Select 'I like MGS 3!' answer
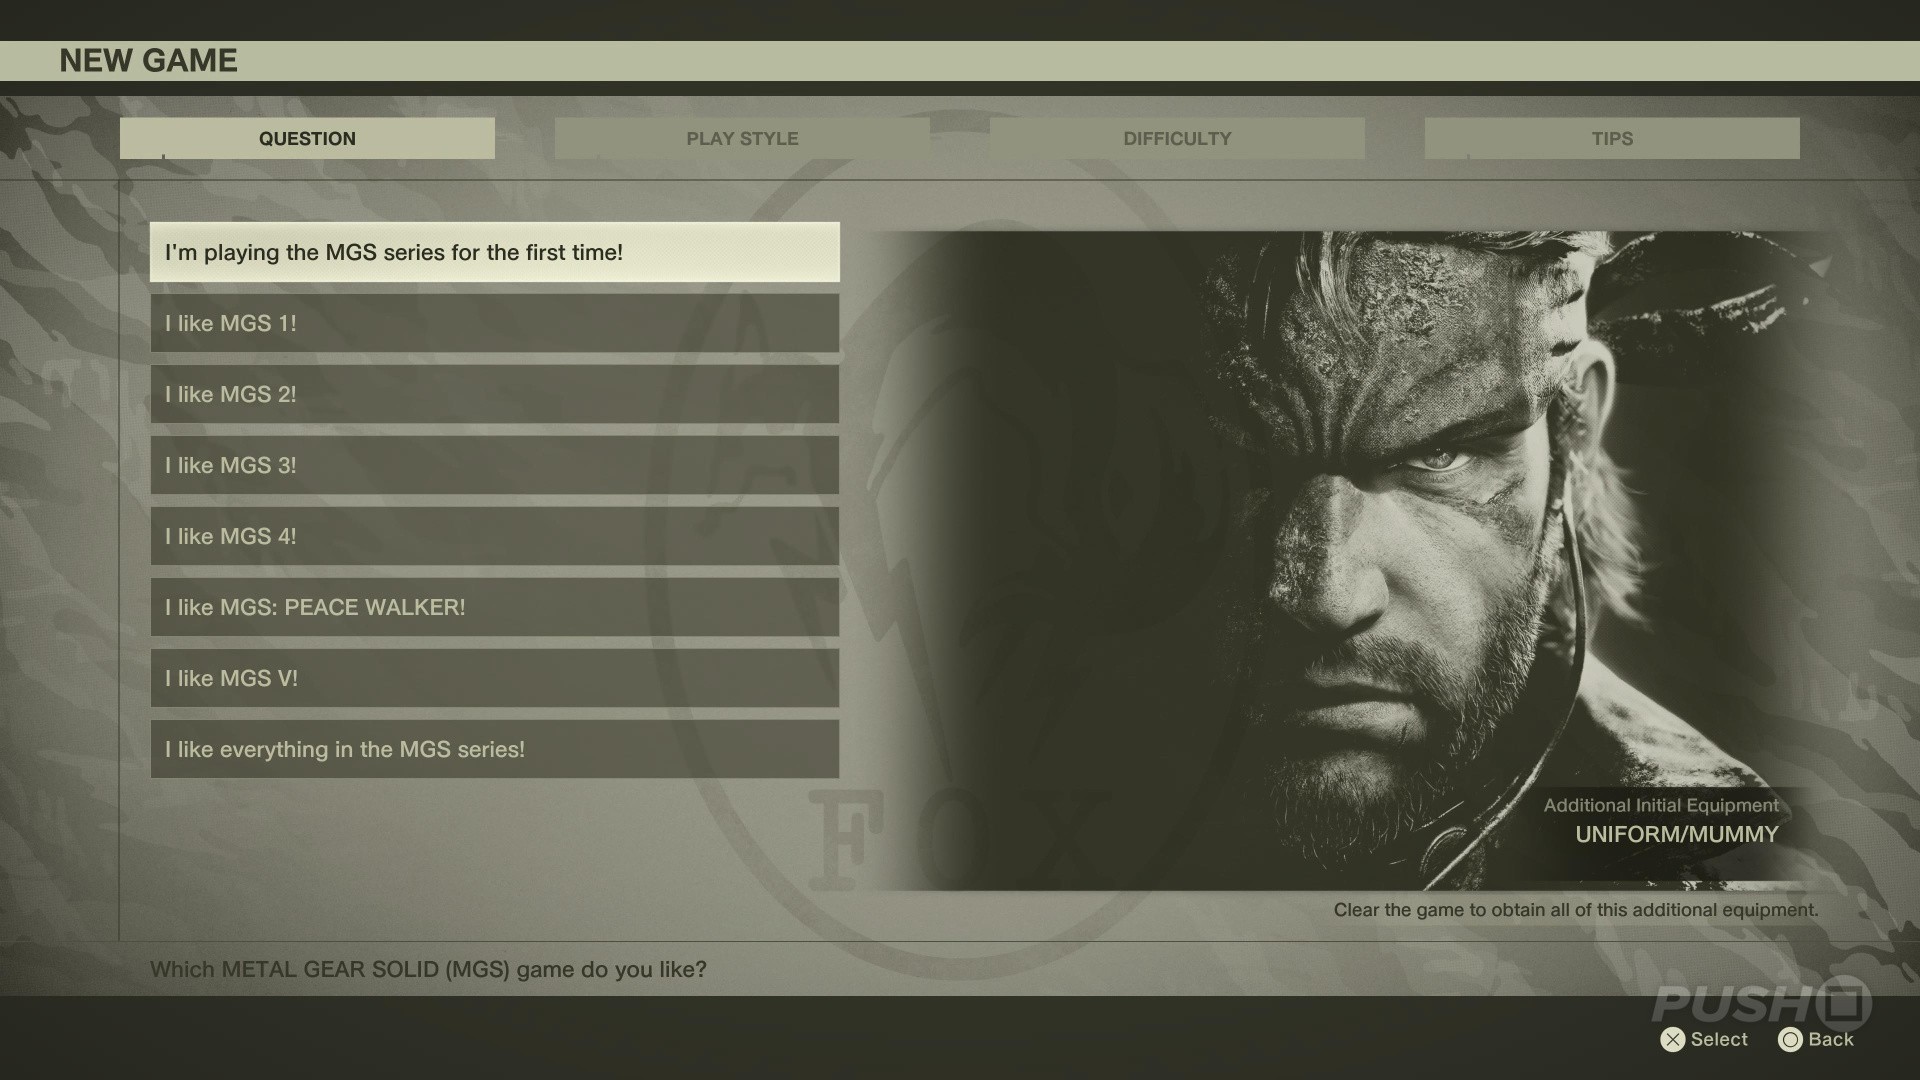Viewport: 1920px width, 1080px height. (494, 465)
